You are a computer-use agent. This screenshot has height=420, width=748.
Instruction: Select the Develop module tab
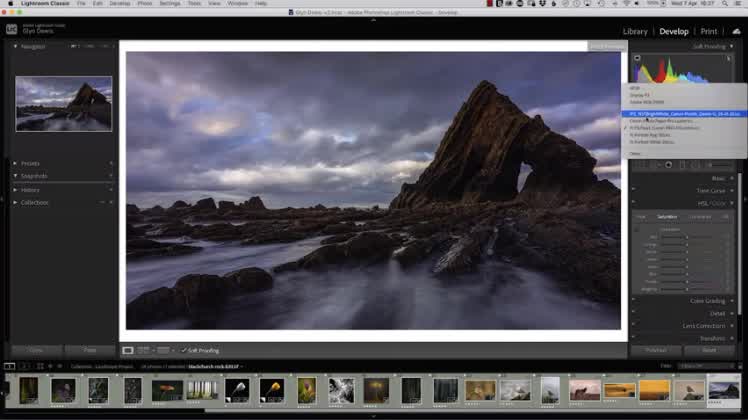[x=674, y=32]
